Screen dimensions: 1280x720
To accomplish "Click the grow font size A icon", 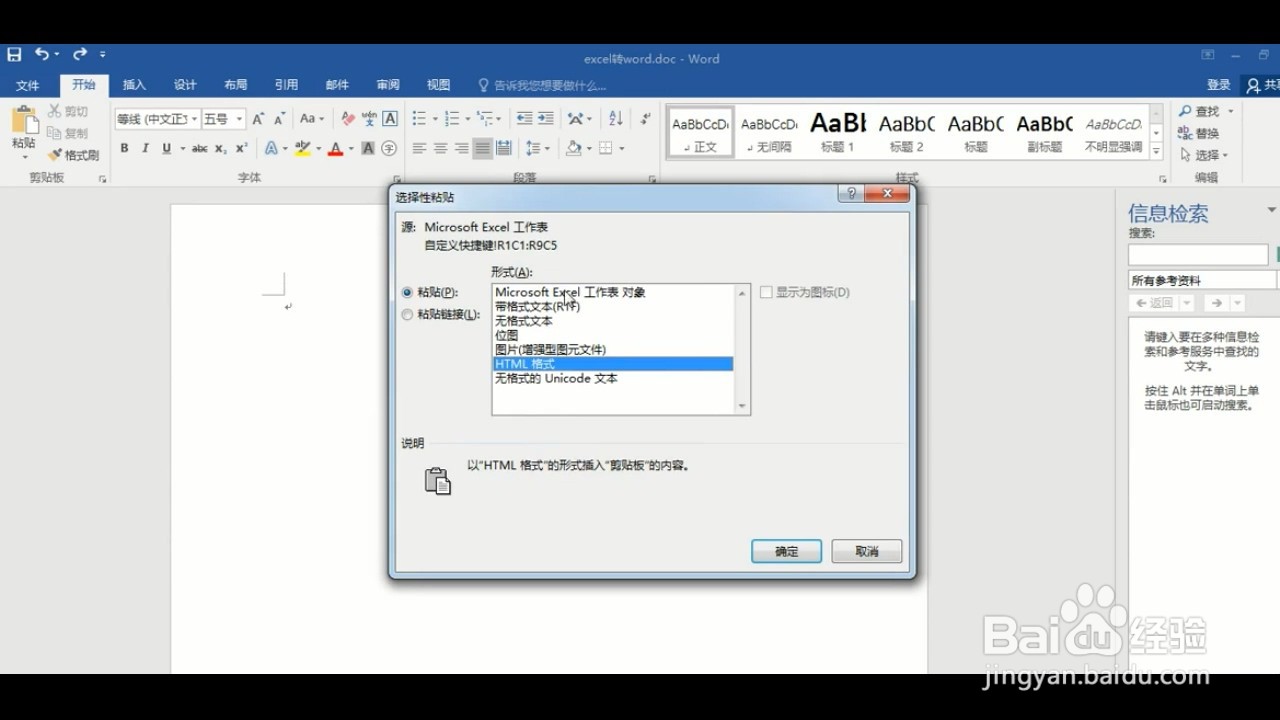I will point(258,118).
